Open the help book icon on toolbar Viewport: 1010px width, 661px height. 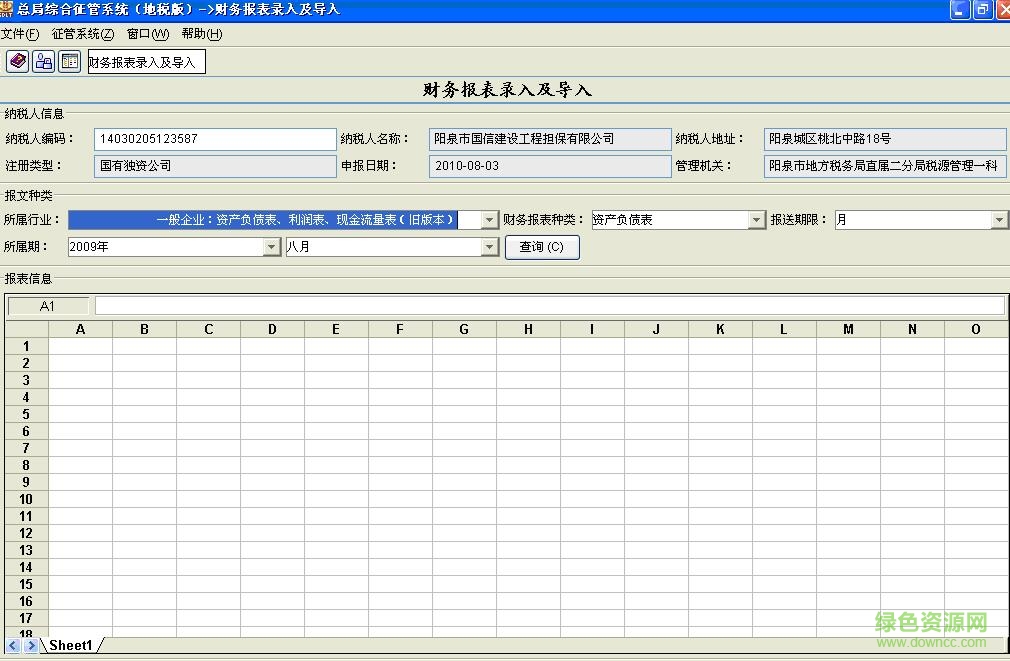point(16,61)
